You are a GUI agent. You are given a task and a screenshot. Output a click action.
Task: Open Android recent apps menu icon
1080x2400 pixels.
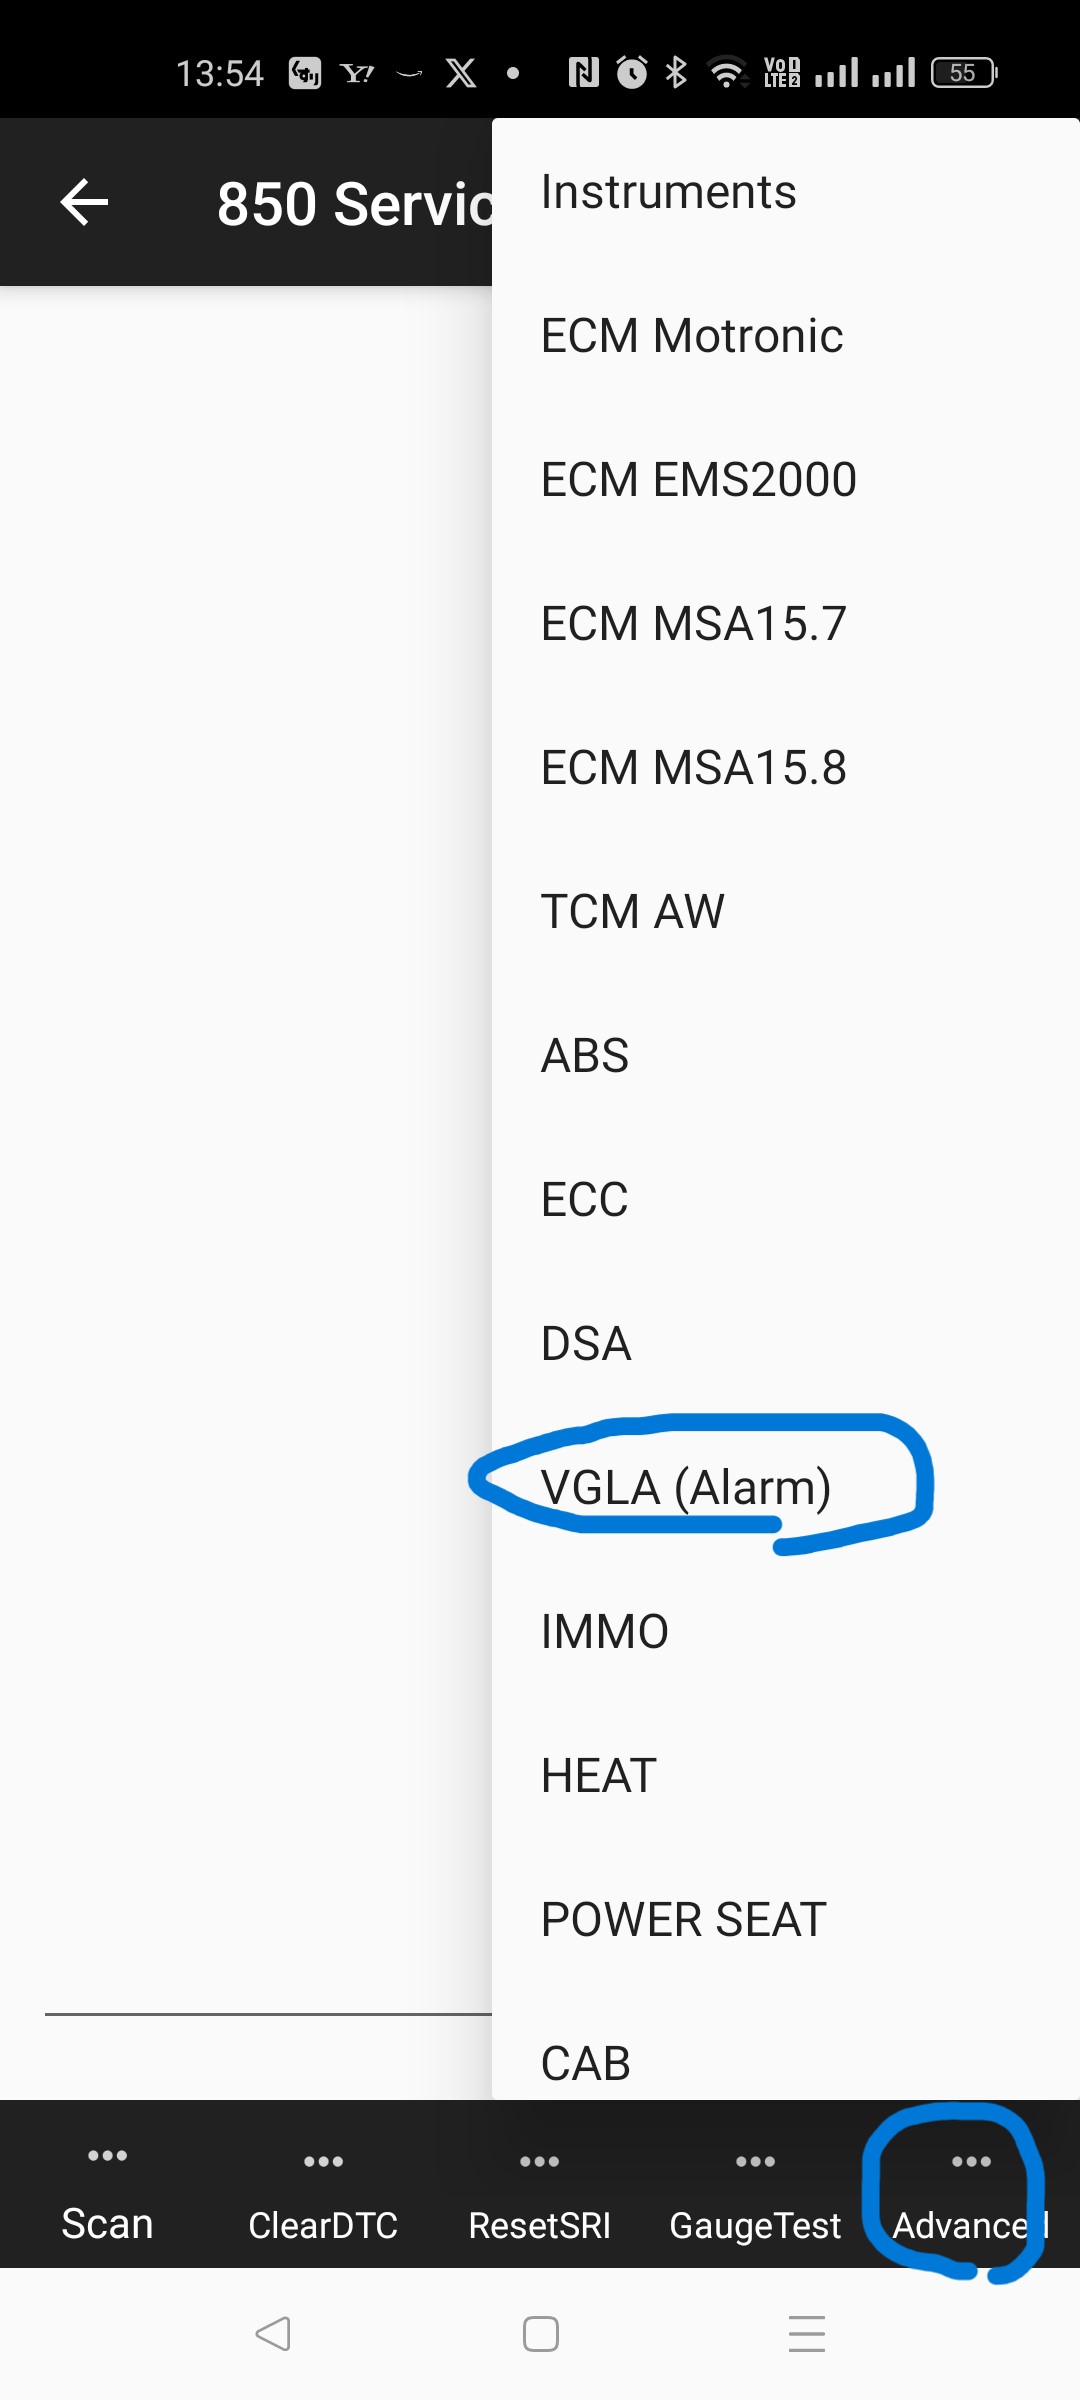point(806,2334)
